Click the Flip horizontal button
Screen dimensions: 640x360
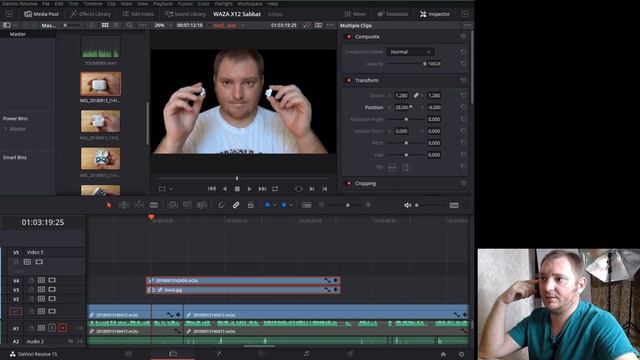[392, 167]
